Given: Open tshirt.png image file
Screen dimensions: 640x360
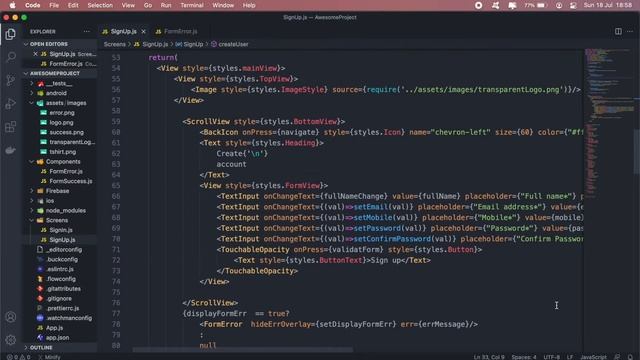Looking at the screenshot, I should tap(63, 152).
